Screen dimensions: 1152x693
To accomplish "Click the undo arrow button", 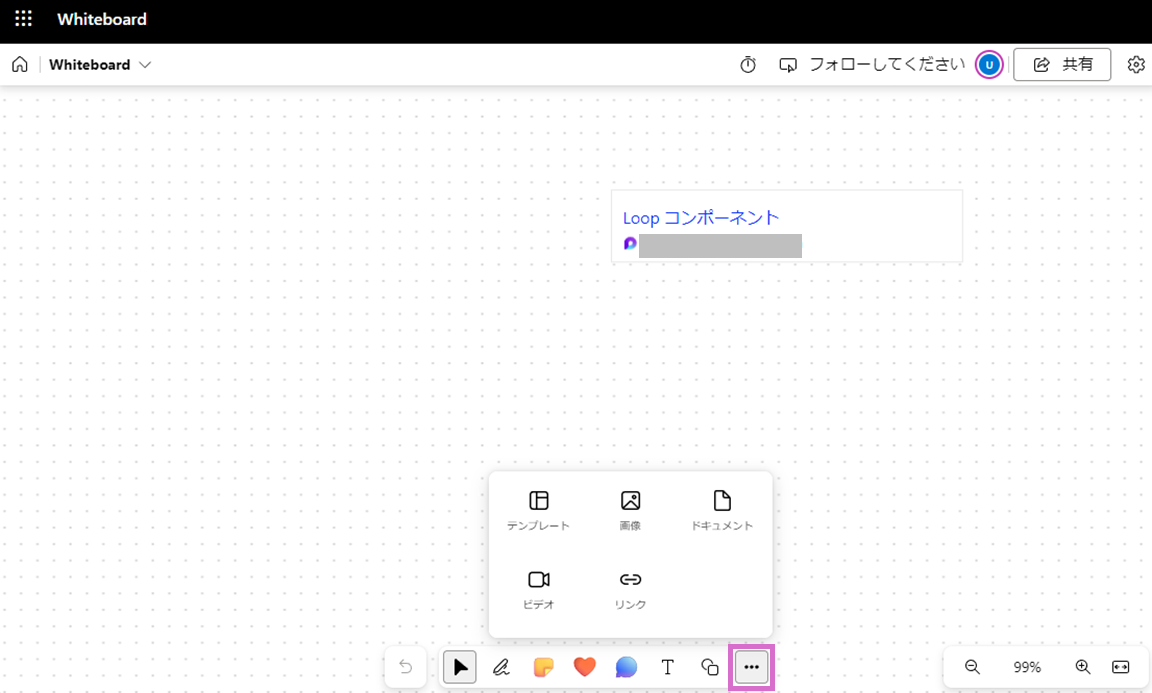I will click(406, 667).
